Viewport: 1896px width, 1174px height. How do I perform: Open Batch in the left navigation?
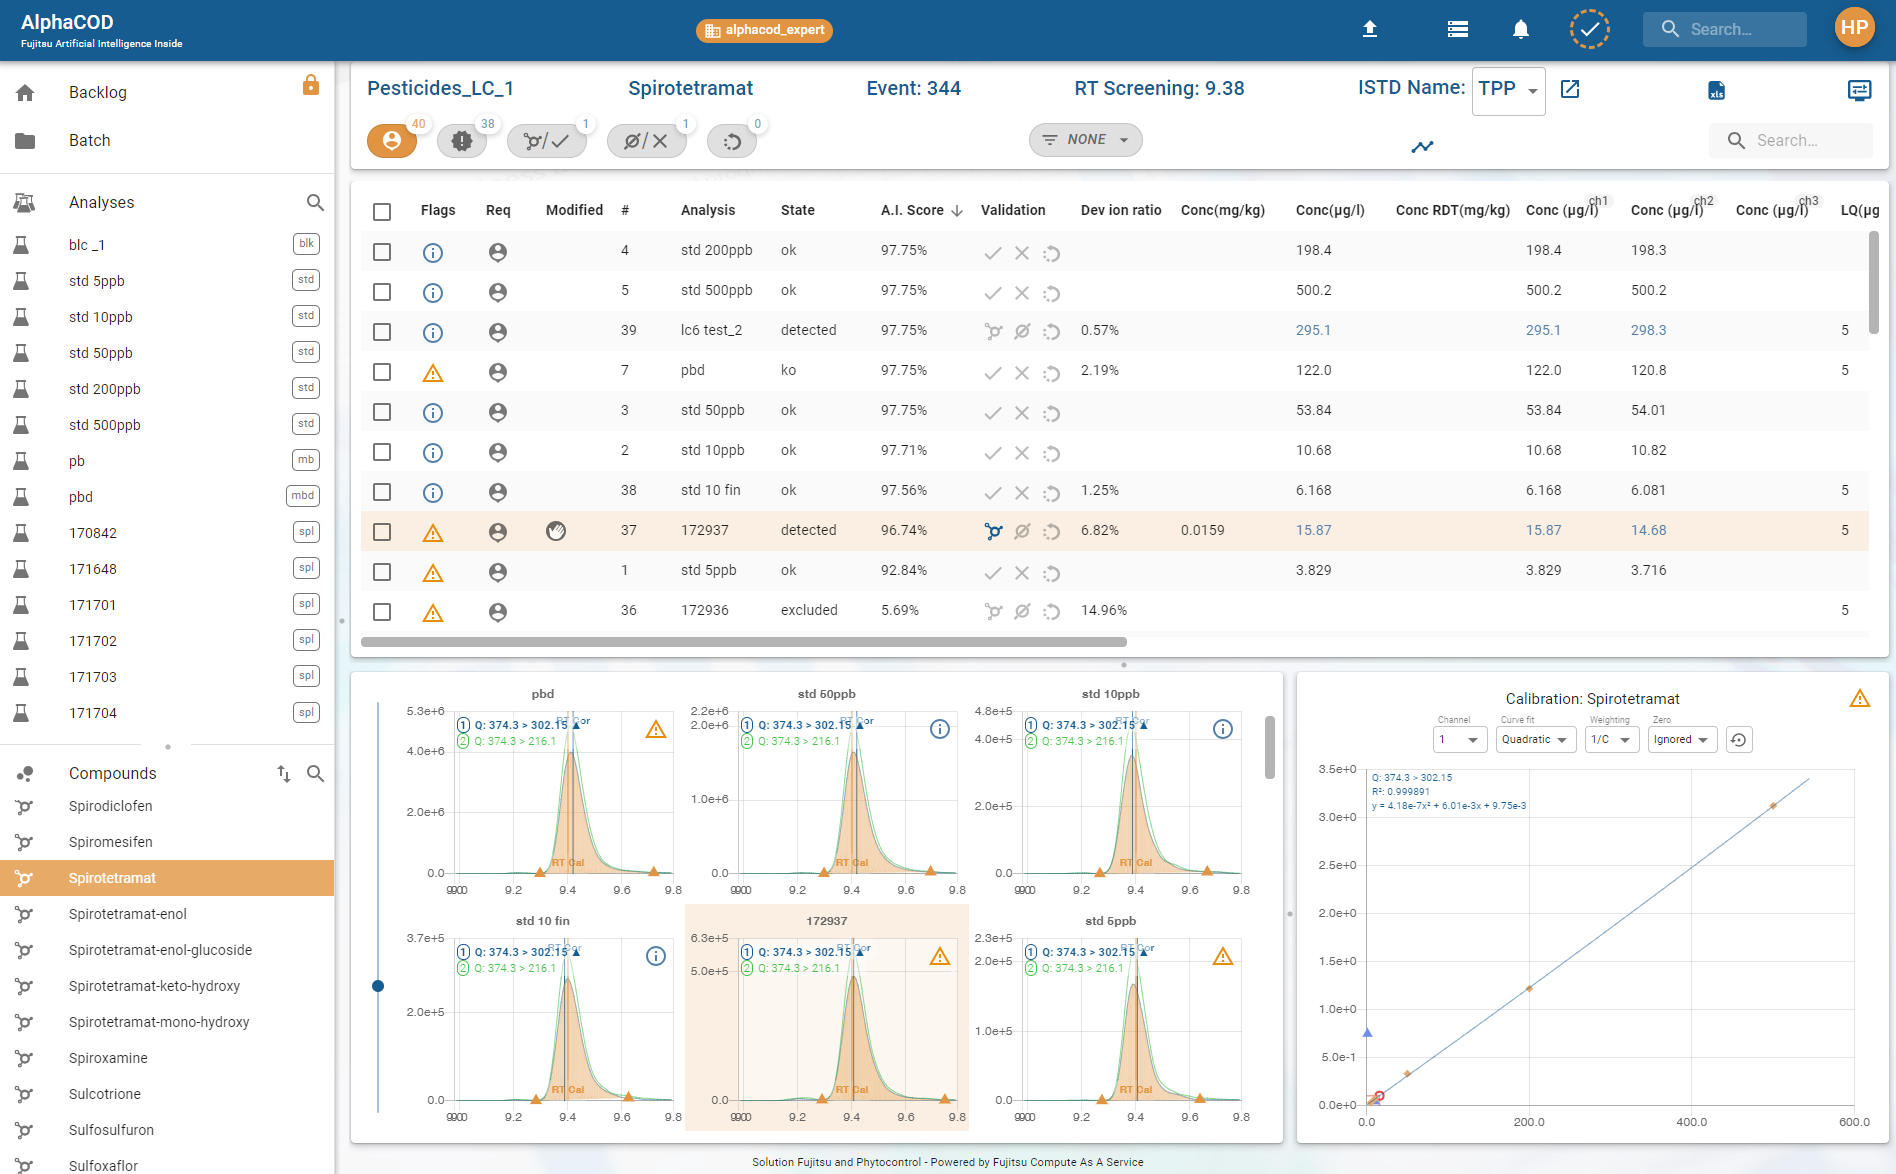point(90,141)
